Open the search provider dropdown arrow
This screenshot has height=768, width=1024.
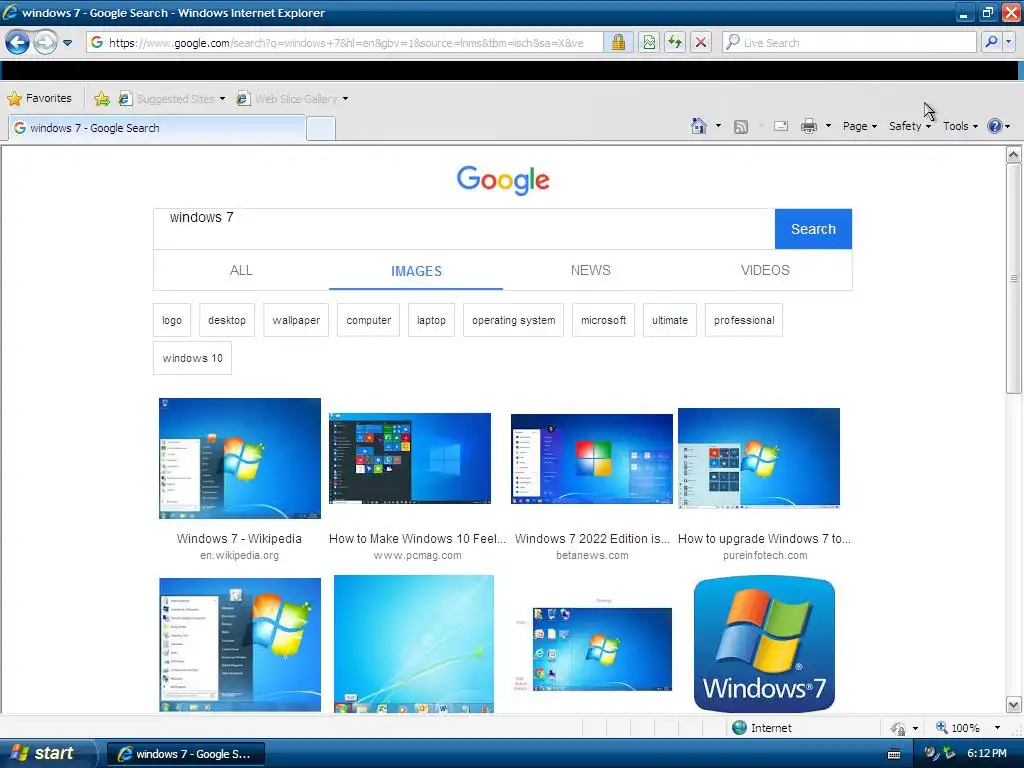coord(1008,42)
